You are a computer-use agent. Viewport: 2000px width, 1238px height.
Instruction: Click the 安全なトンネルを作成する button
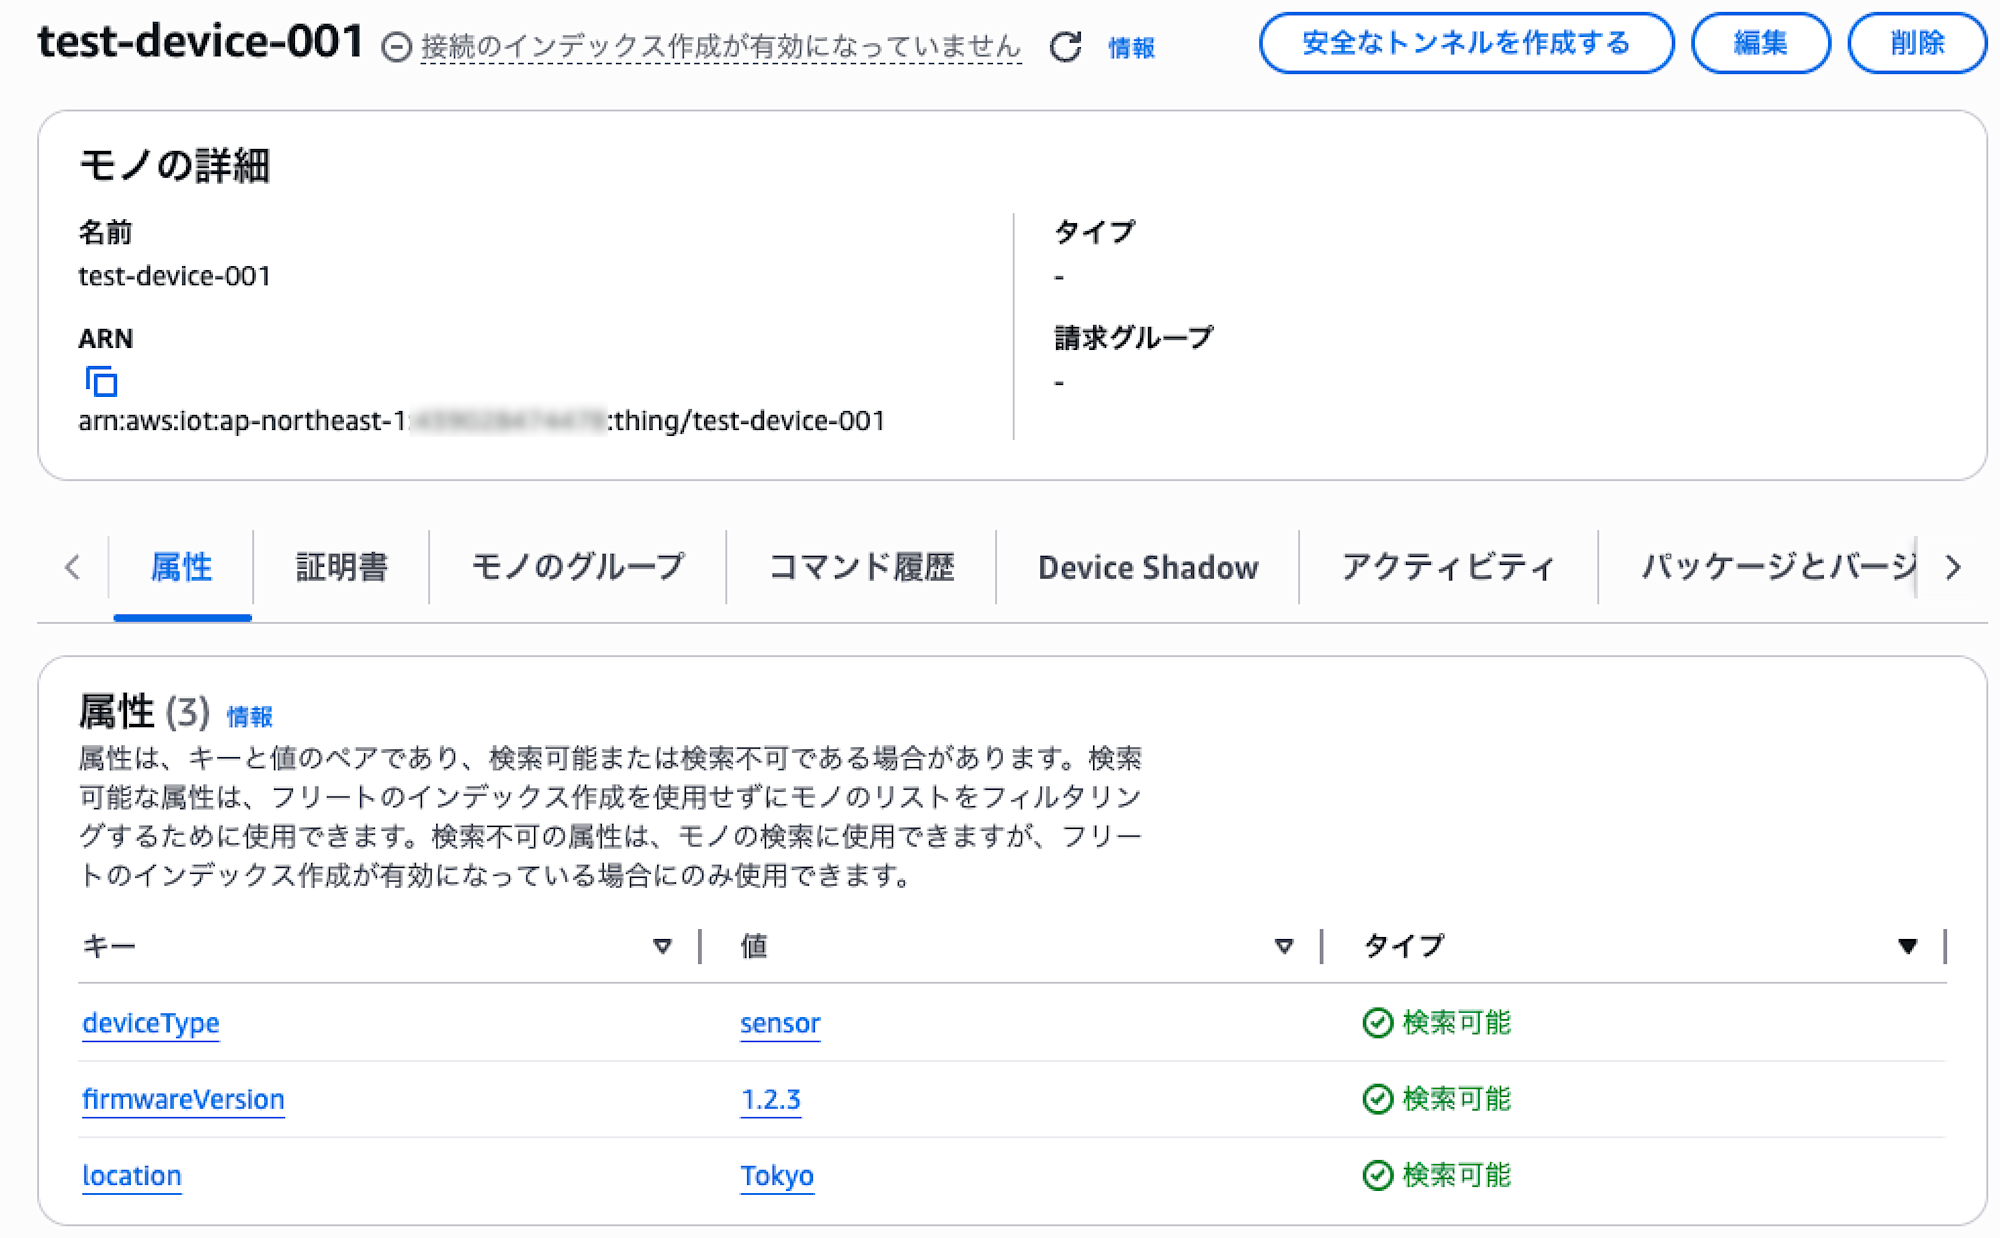(x=1465, y=43)
